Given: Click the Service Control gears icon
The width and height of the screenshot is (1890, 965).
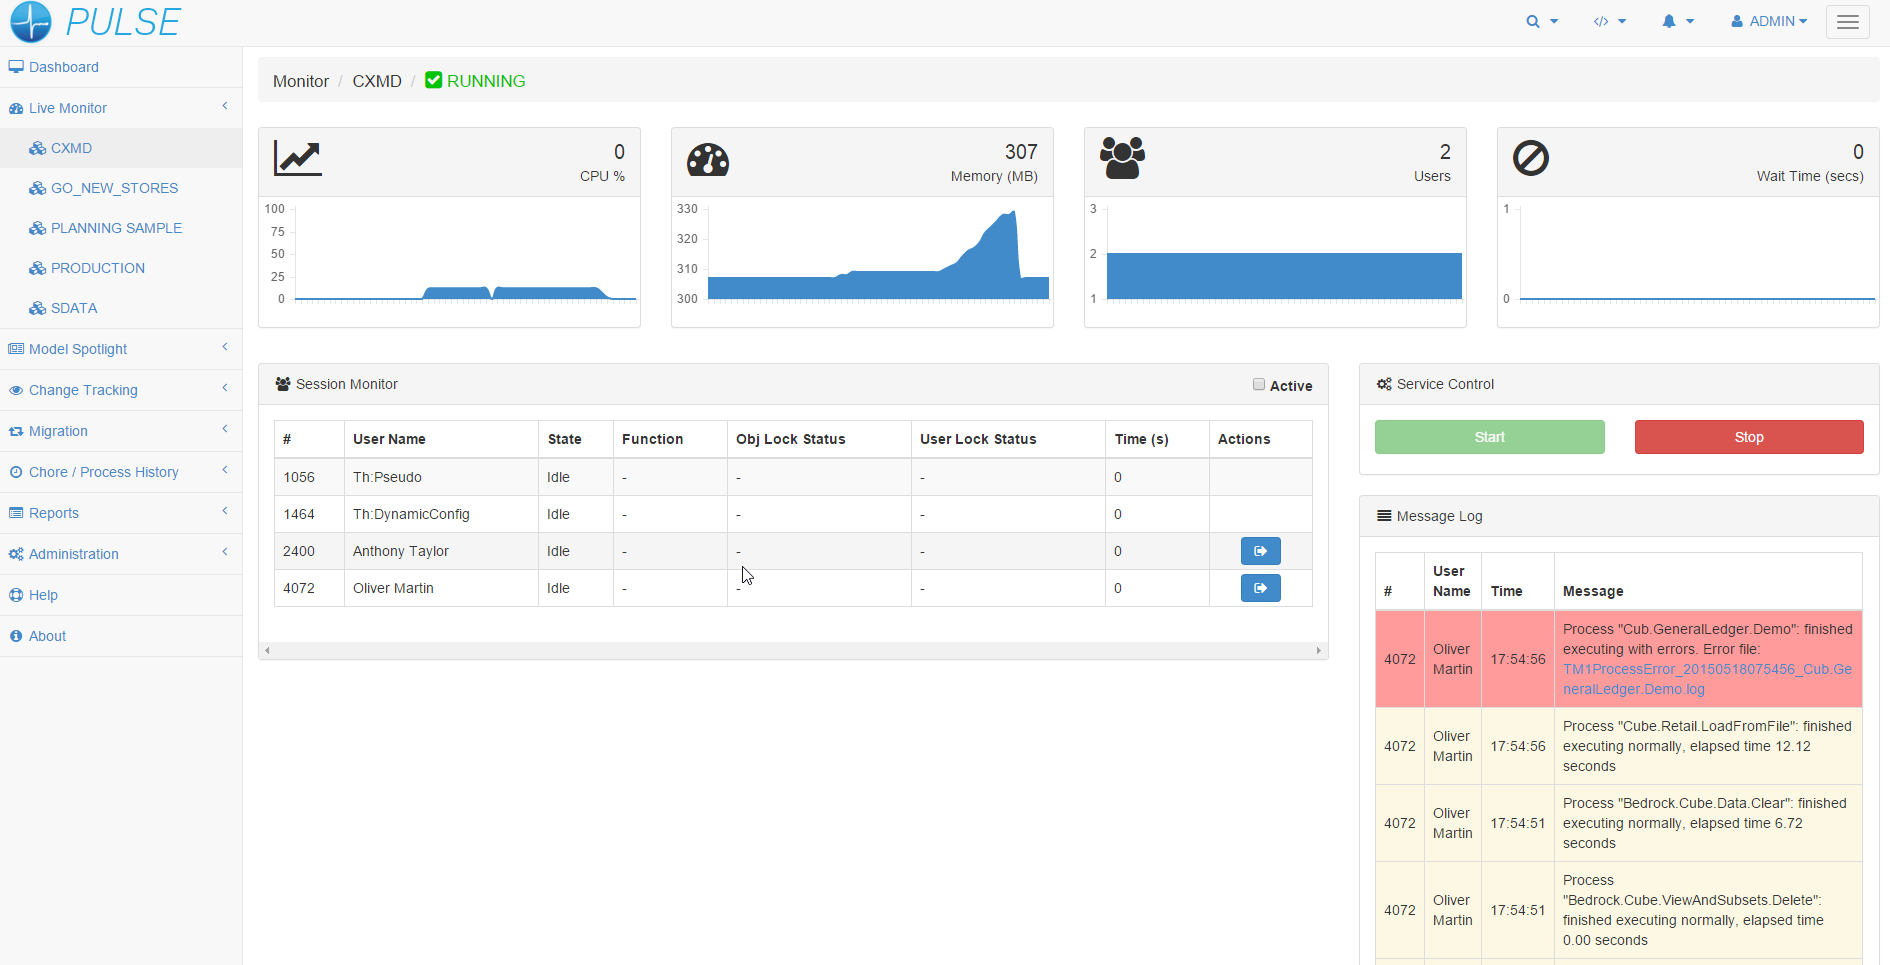Looking at the screenshot, I should coord(1384,384).
